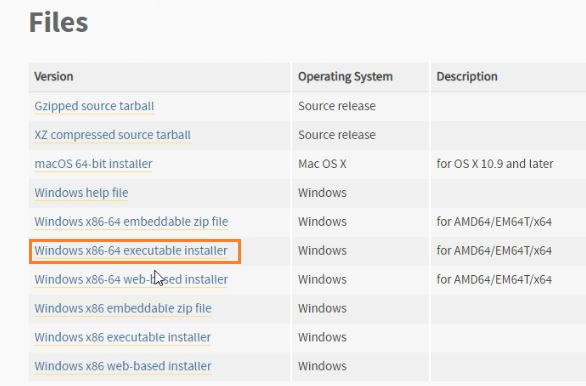Image resolution: width=586 pixels, height=386 pixels.
Task: Download Windows x86-64 executable installer
Action: [131, 250]
